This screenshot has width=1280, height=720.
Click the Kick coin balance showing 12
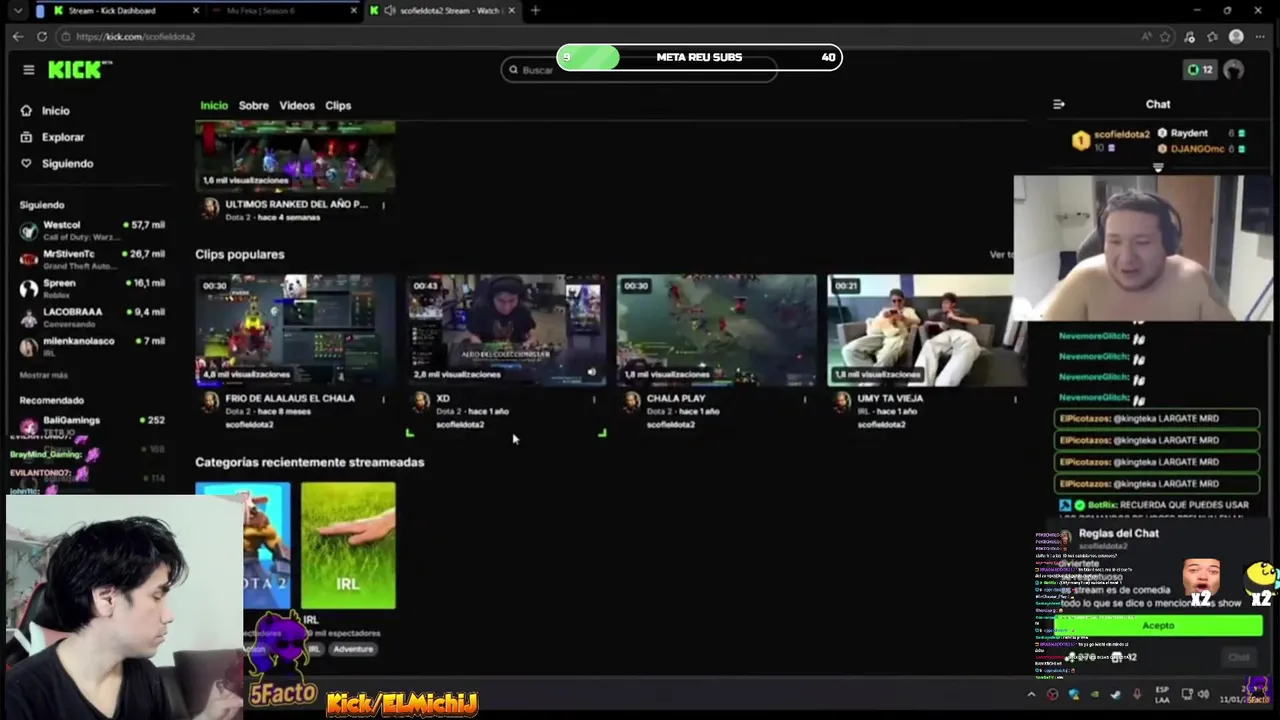click(x=1199, y=70)
